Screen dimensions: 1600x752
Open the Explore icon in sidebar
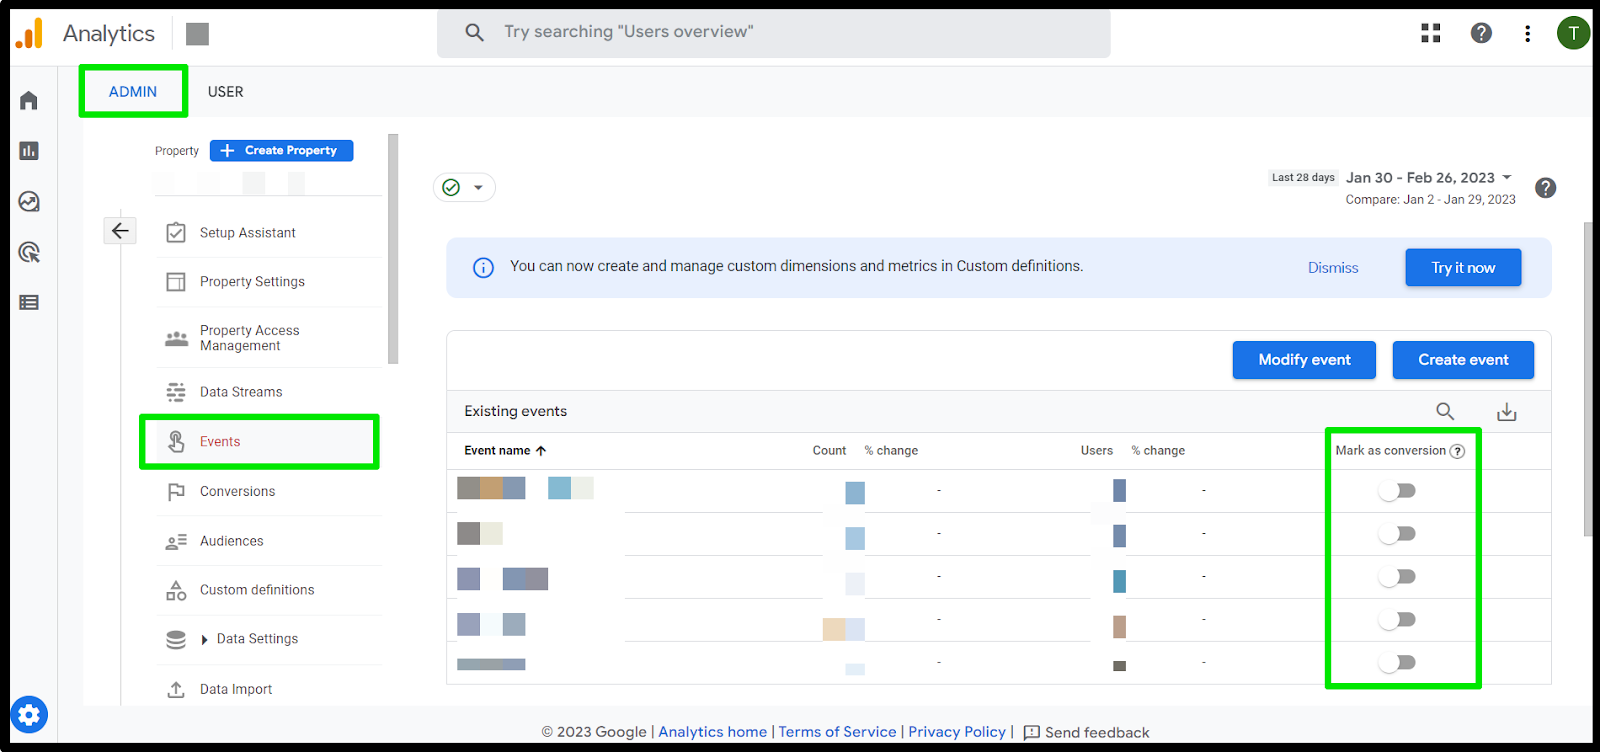tap(29, 202)
